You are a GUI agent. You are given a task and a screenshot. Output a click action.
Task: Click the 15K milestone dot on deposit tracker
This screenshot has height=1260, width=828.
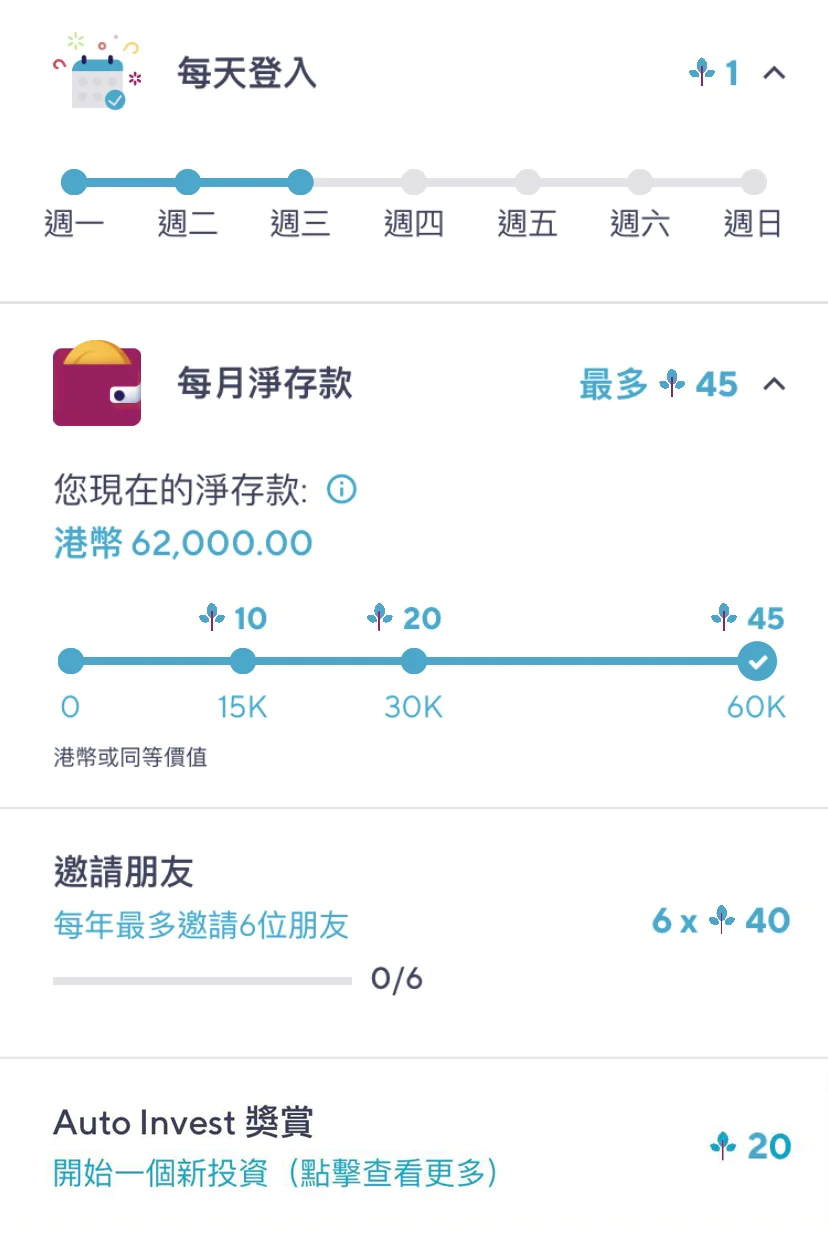[243, 661]
